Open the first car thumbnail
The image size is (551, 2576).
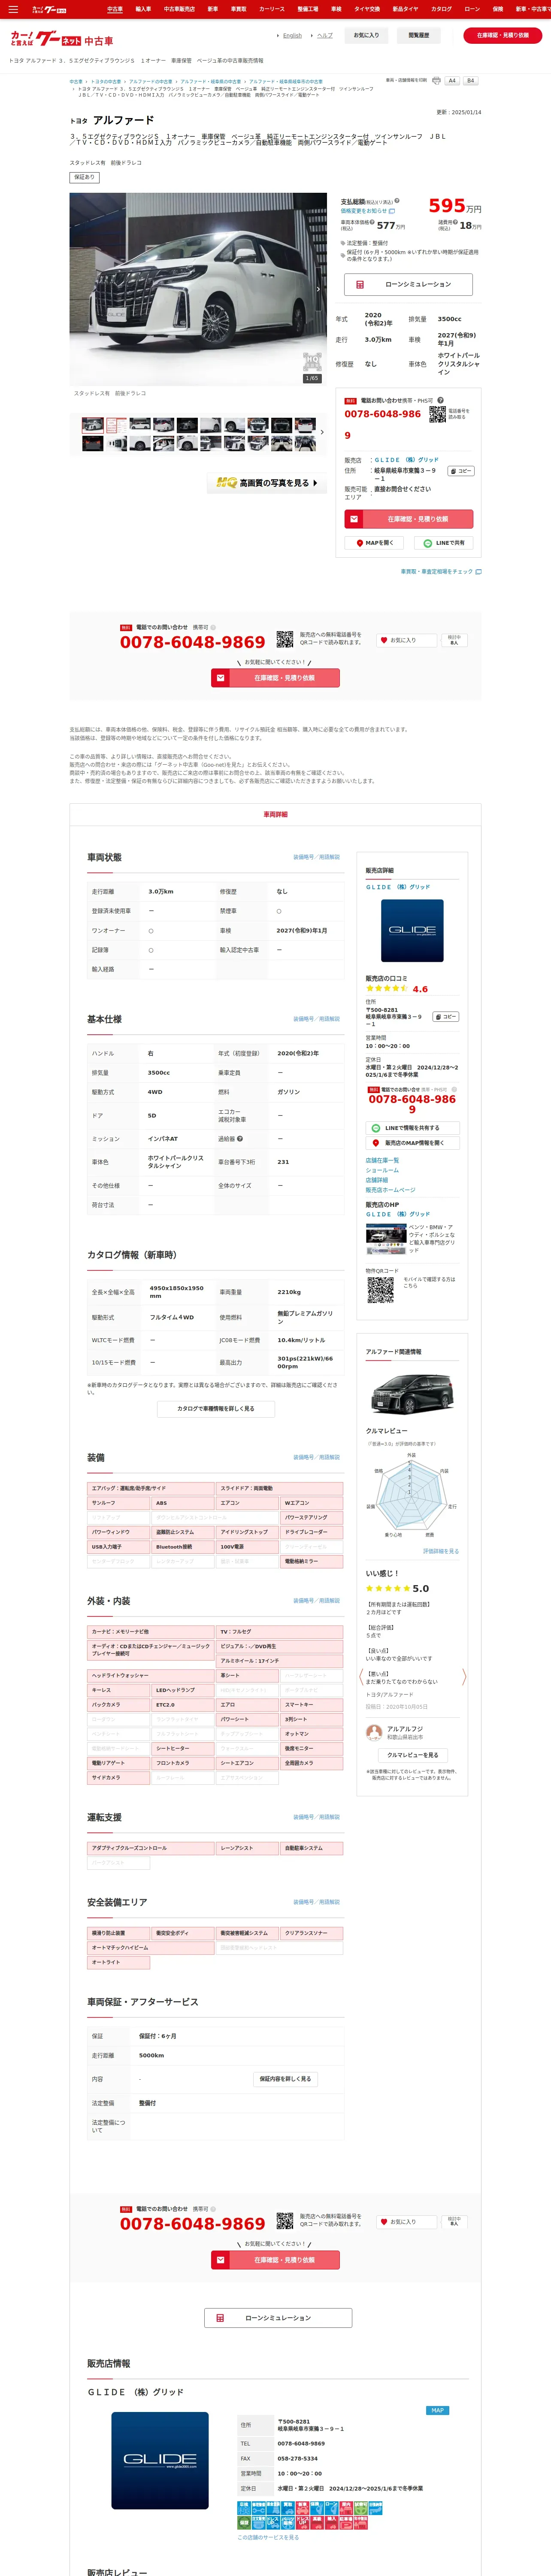(93, 425)
